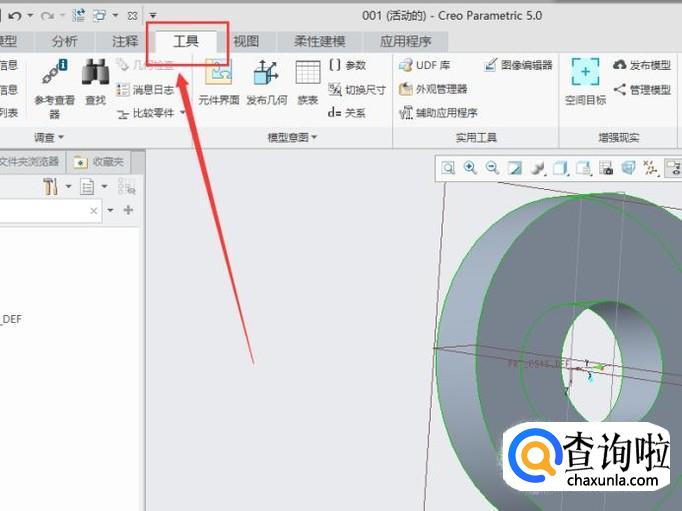Open the 柔性建模 ribbon tab
The width and height of the screenshot is (682, 511).
click(x=320, y=41)
